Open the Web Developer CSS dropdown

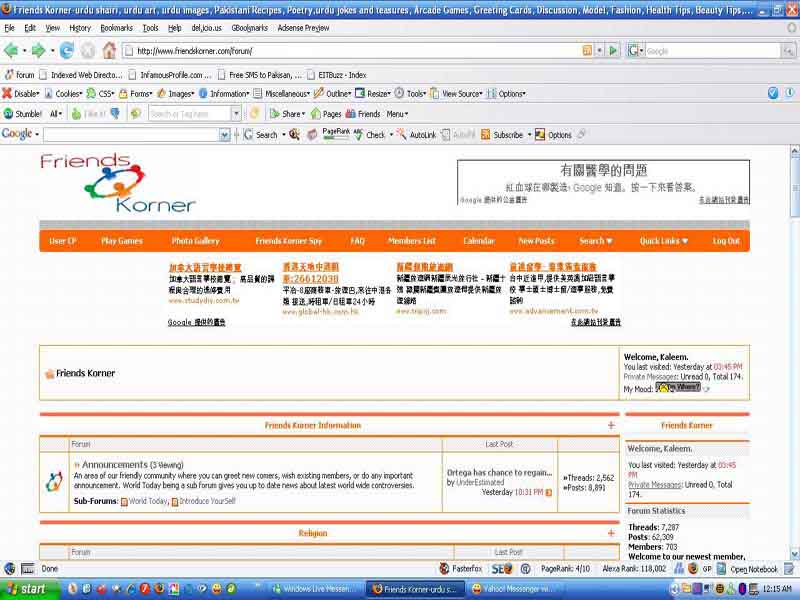point(100,93)
